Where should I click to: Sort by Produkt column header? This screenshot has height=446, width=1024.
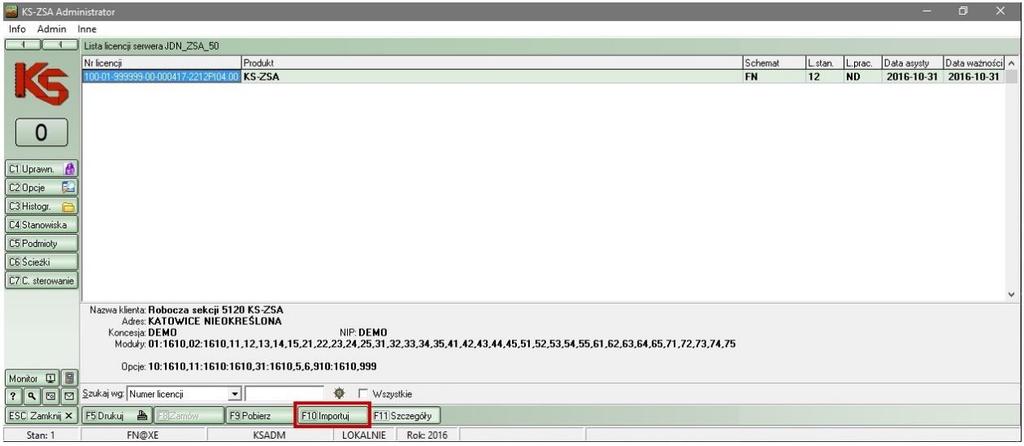point(492,63)
